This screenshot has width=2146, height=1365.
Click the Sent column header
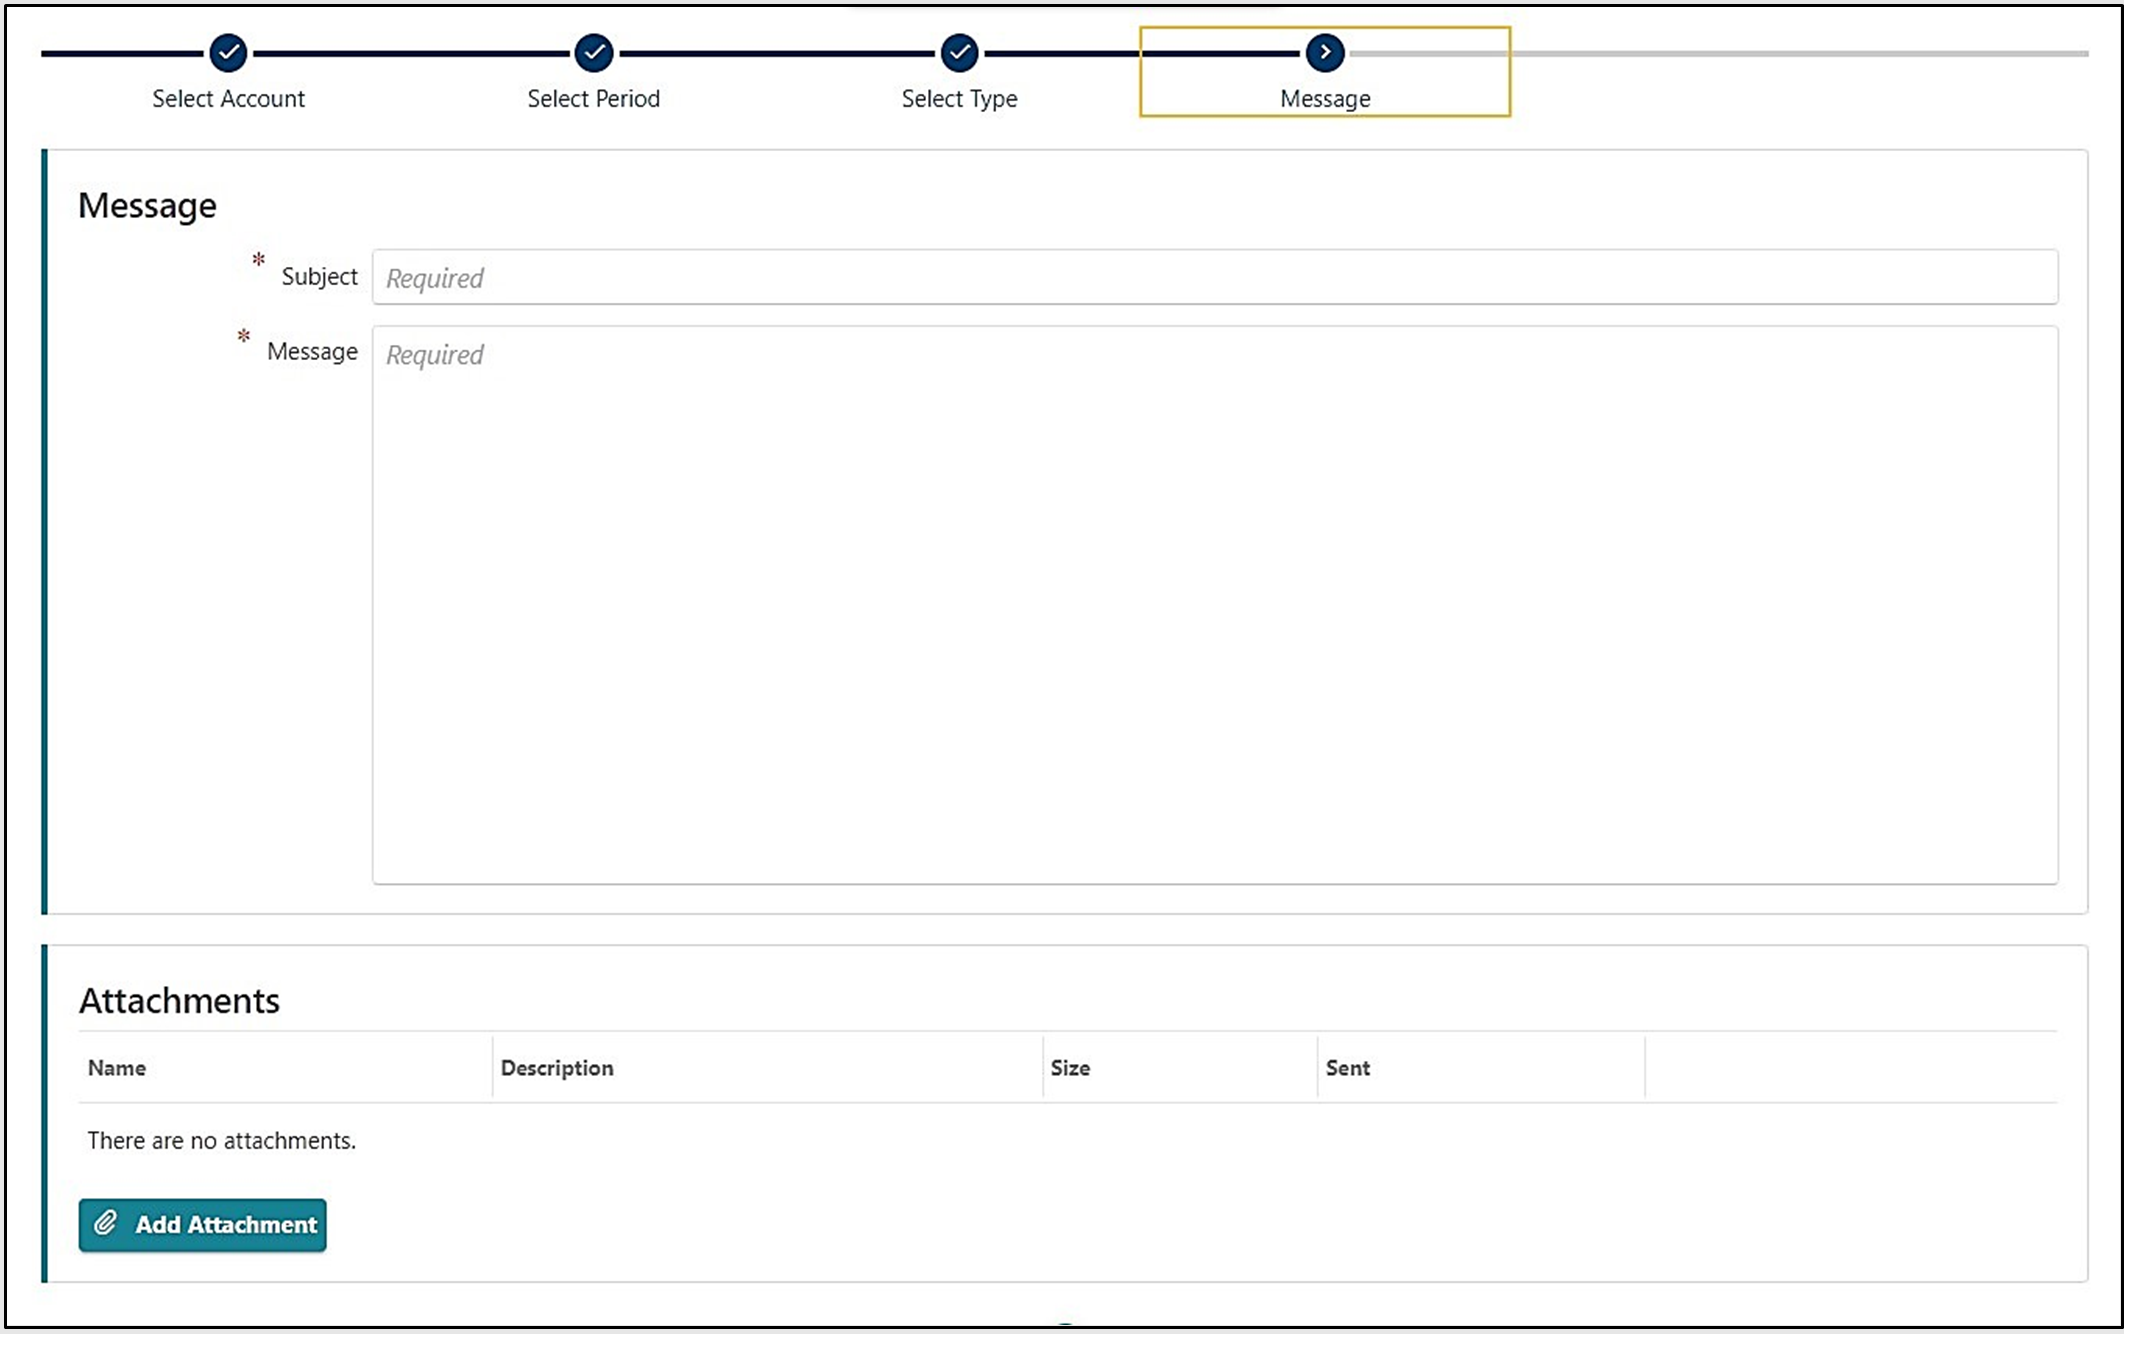pyautogui.click(x=1347, y=1068)
